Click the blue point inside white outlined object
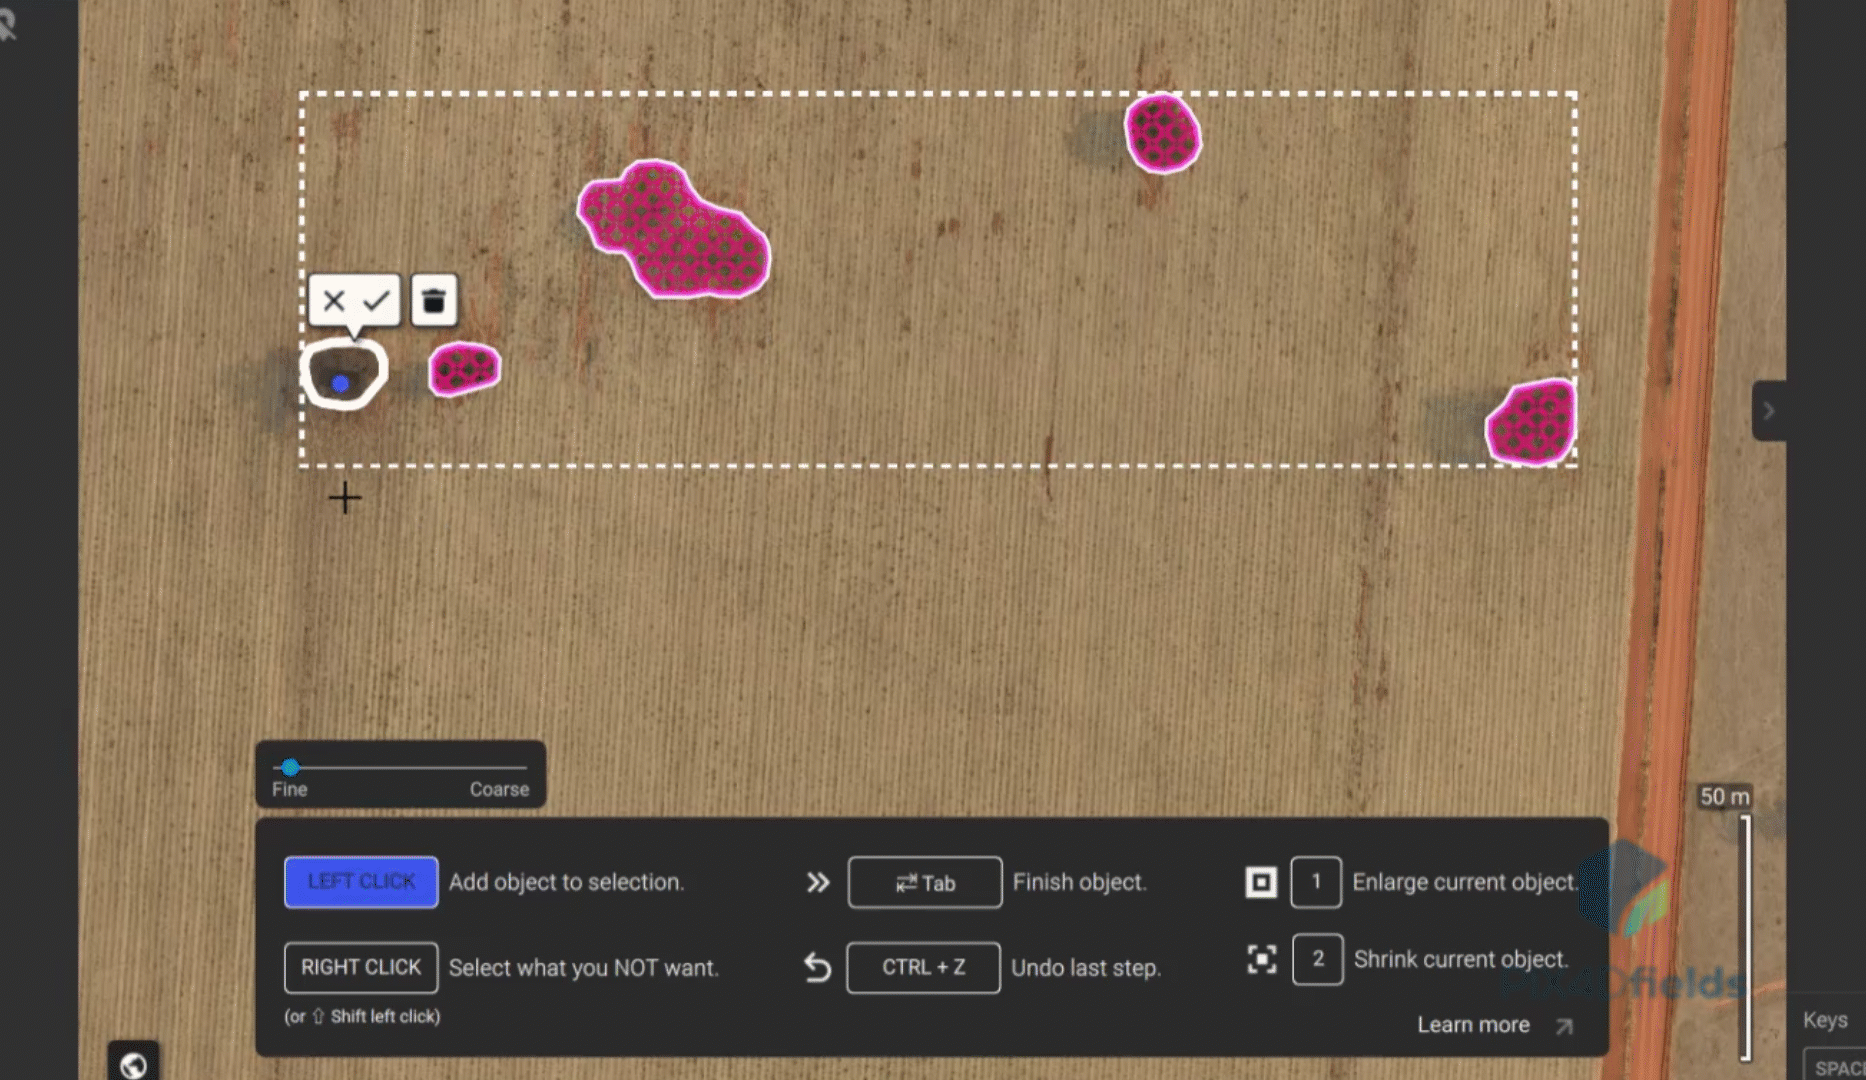The image size is (1866, 1080). (340, 383)
